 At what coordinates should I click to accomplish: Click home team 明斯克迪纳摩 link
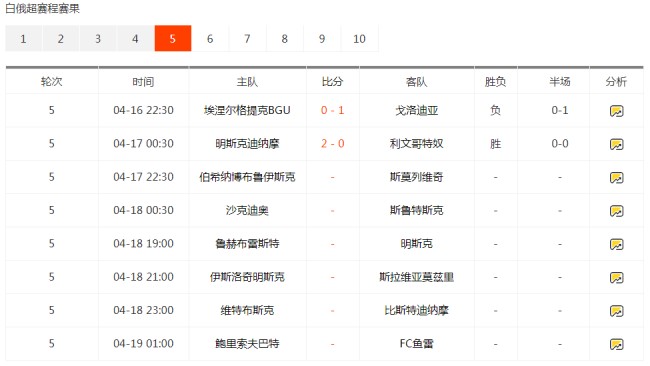pyautogui.click(x=247, y=144)
